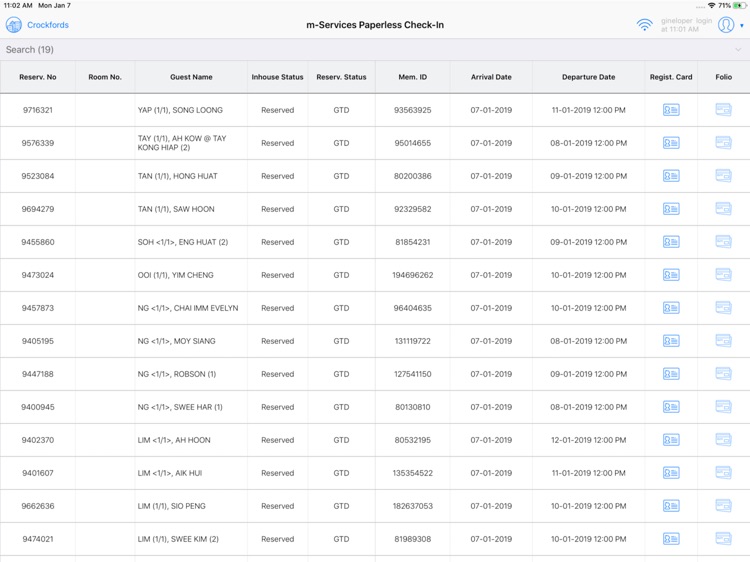Open Folio for YAP SONG LOONG
Screen dimensions: 750x562
[x=723, y=110]
